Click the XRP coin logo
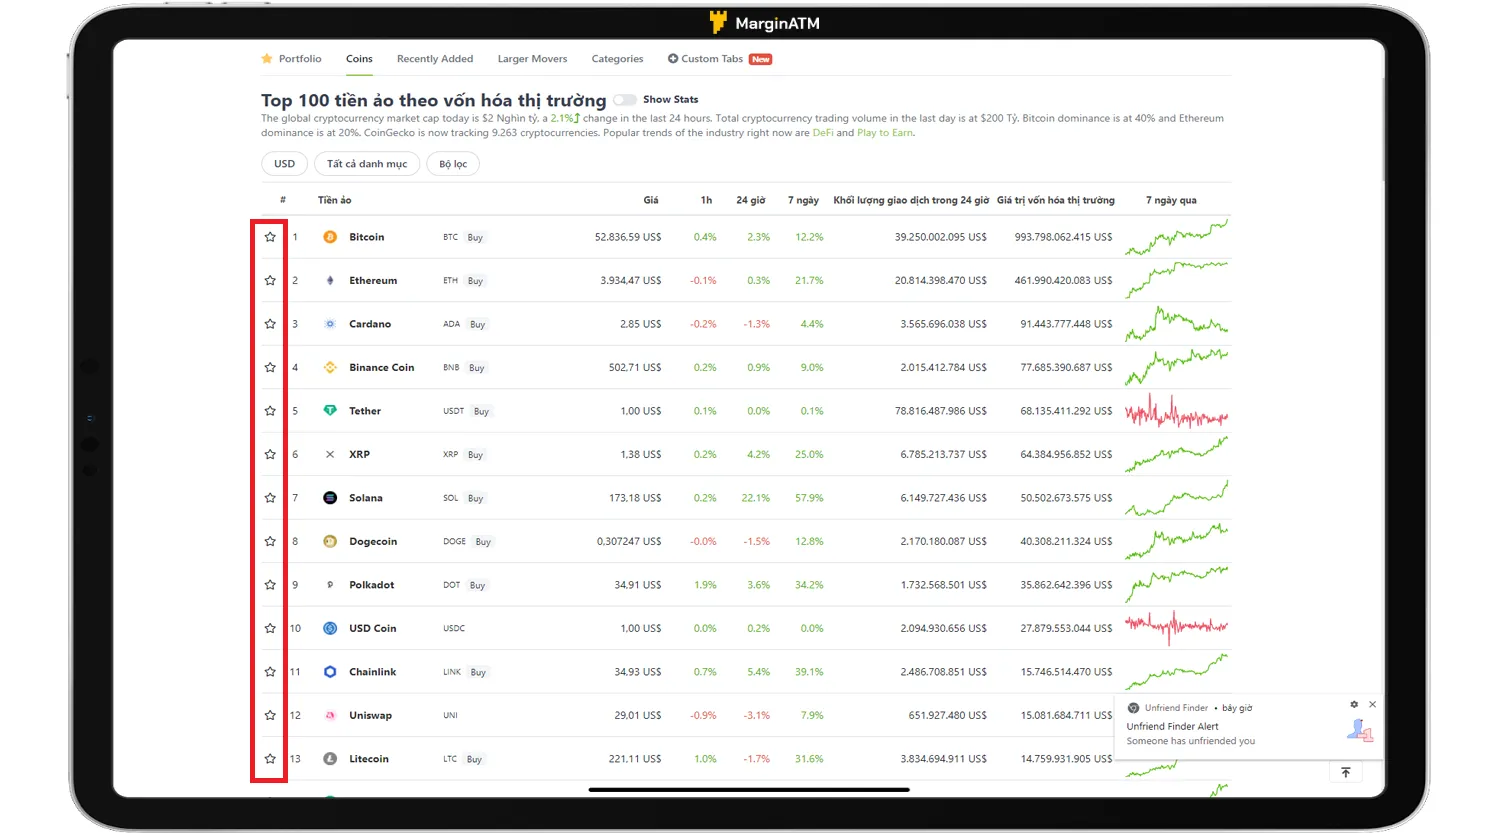This screenshot has width=1500, height=833. click(330, 455)
